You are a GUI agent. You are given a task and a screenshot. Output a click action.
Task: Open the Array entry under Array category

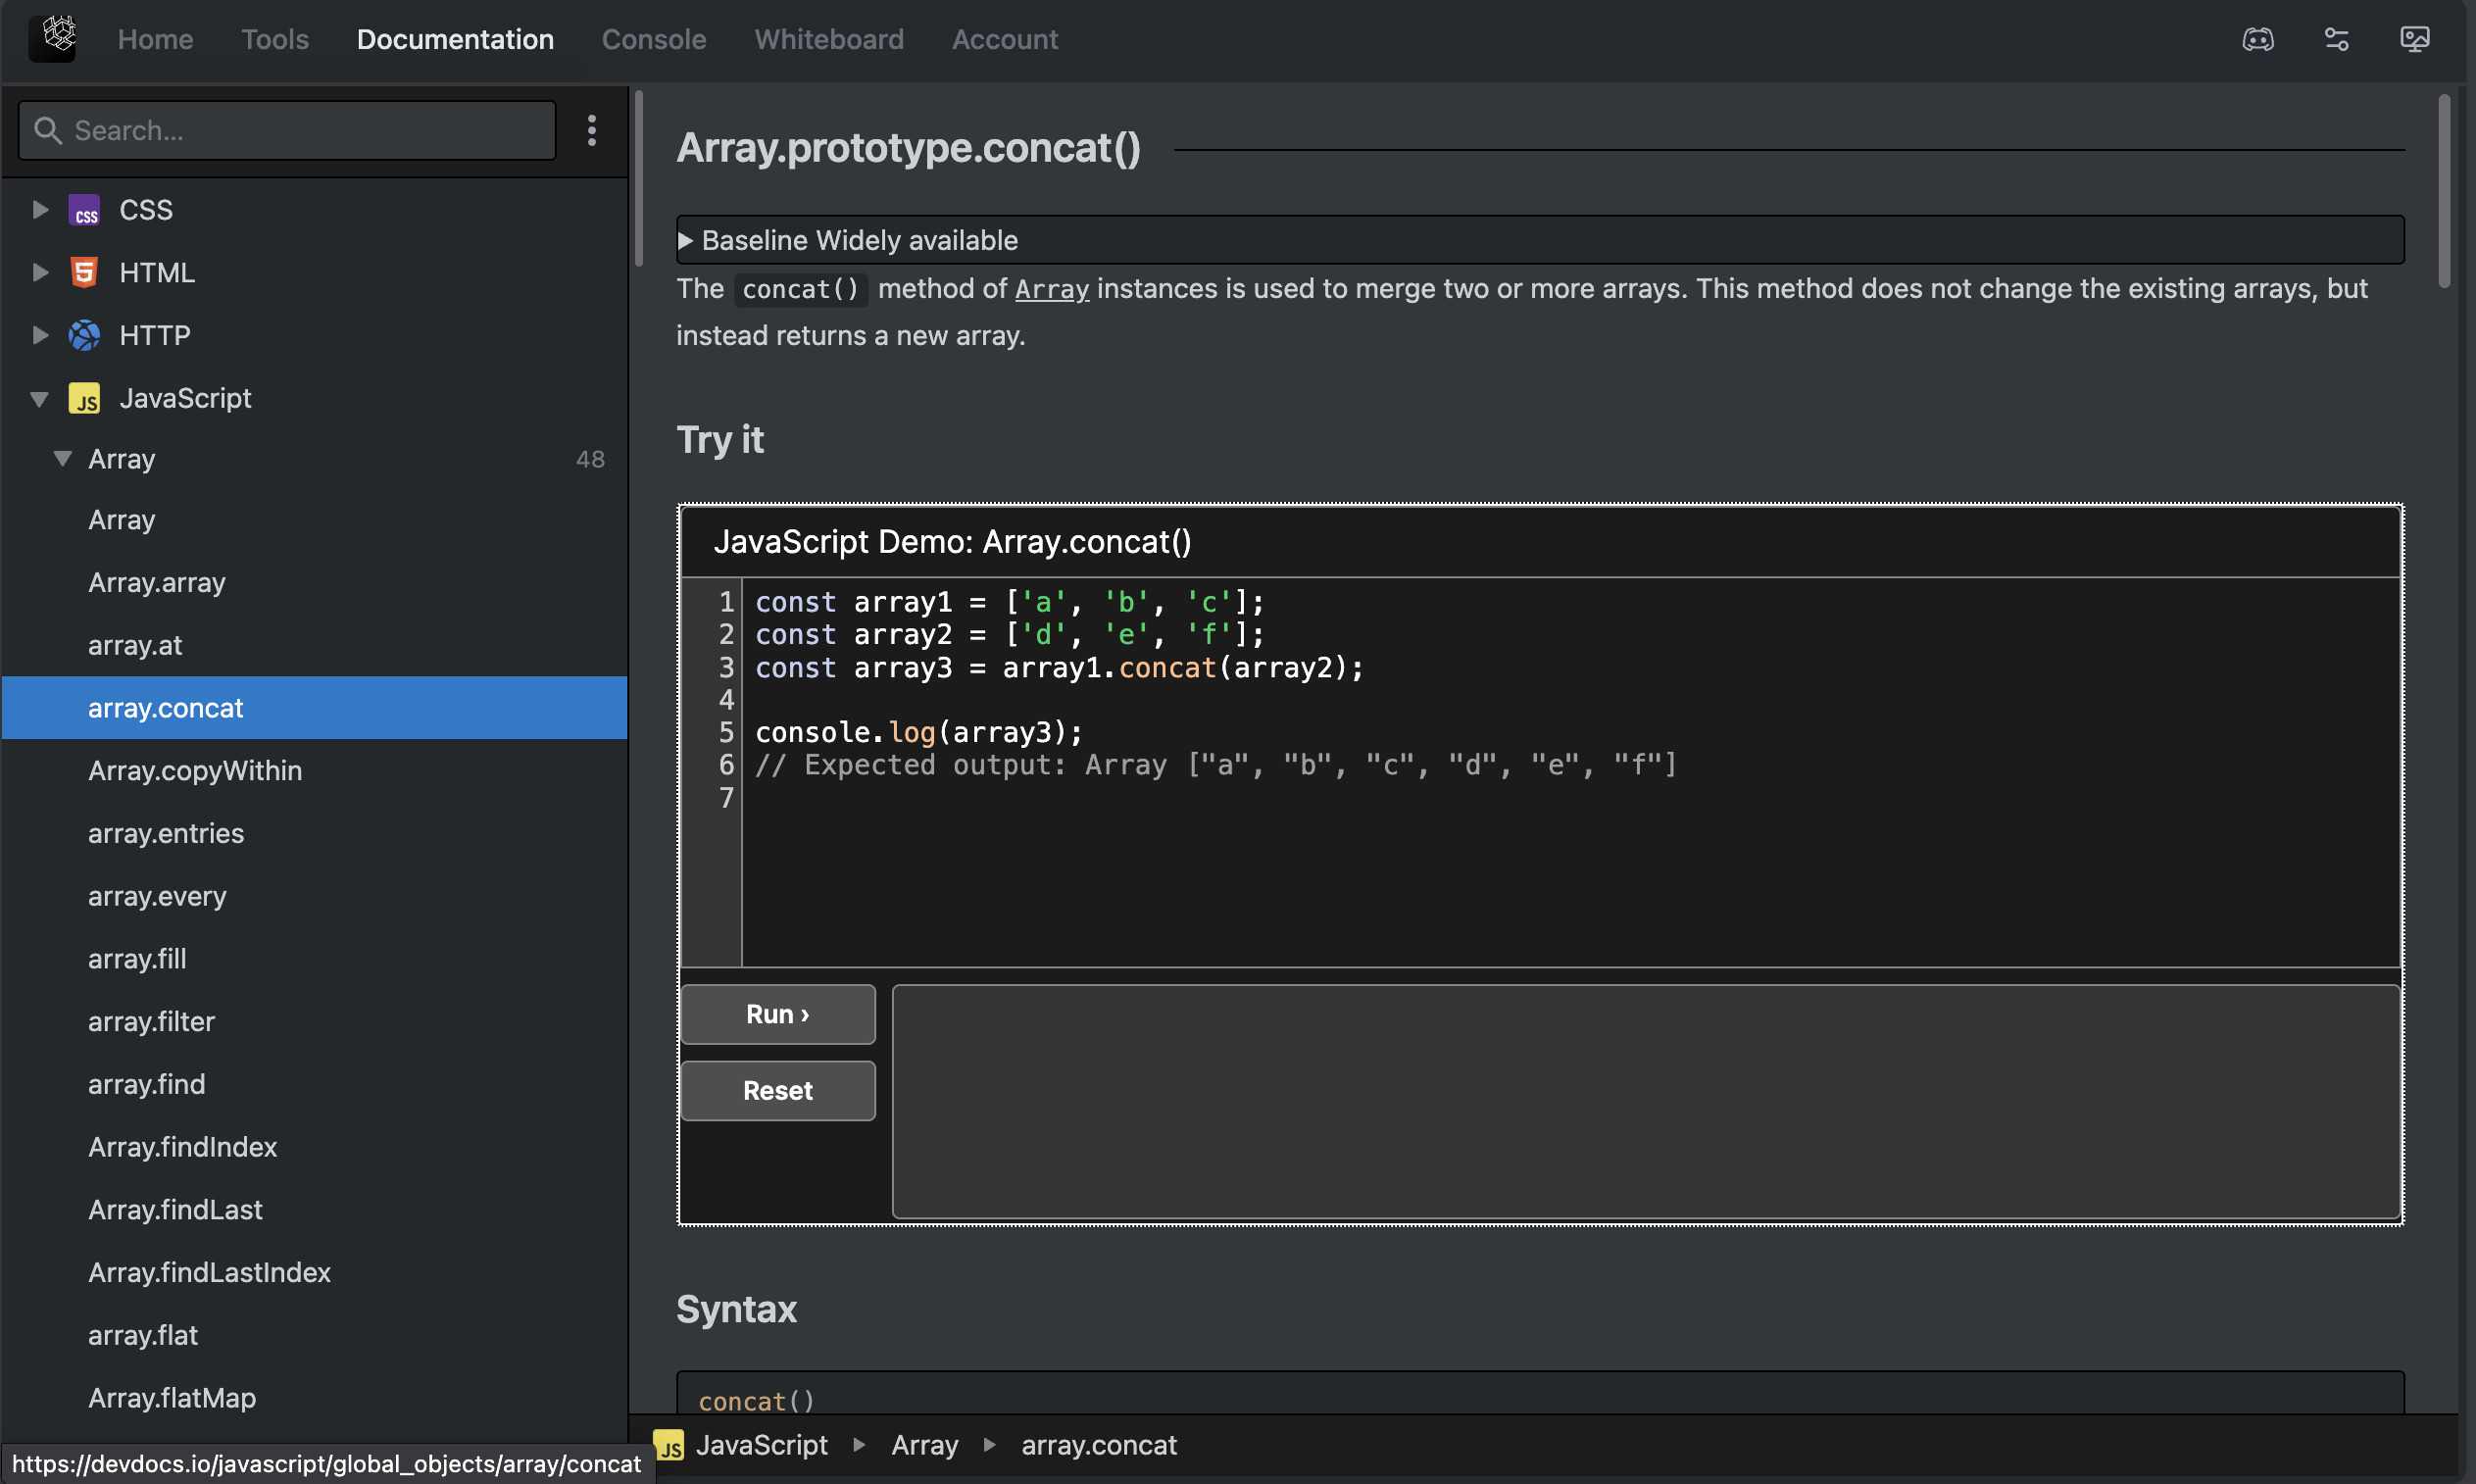(122, 520)
